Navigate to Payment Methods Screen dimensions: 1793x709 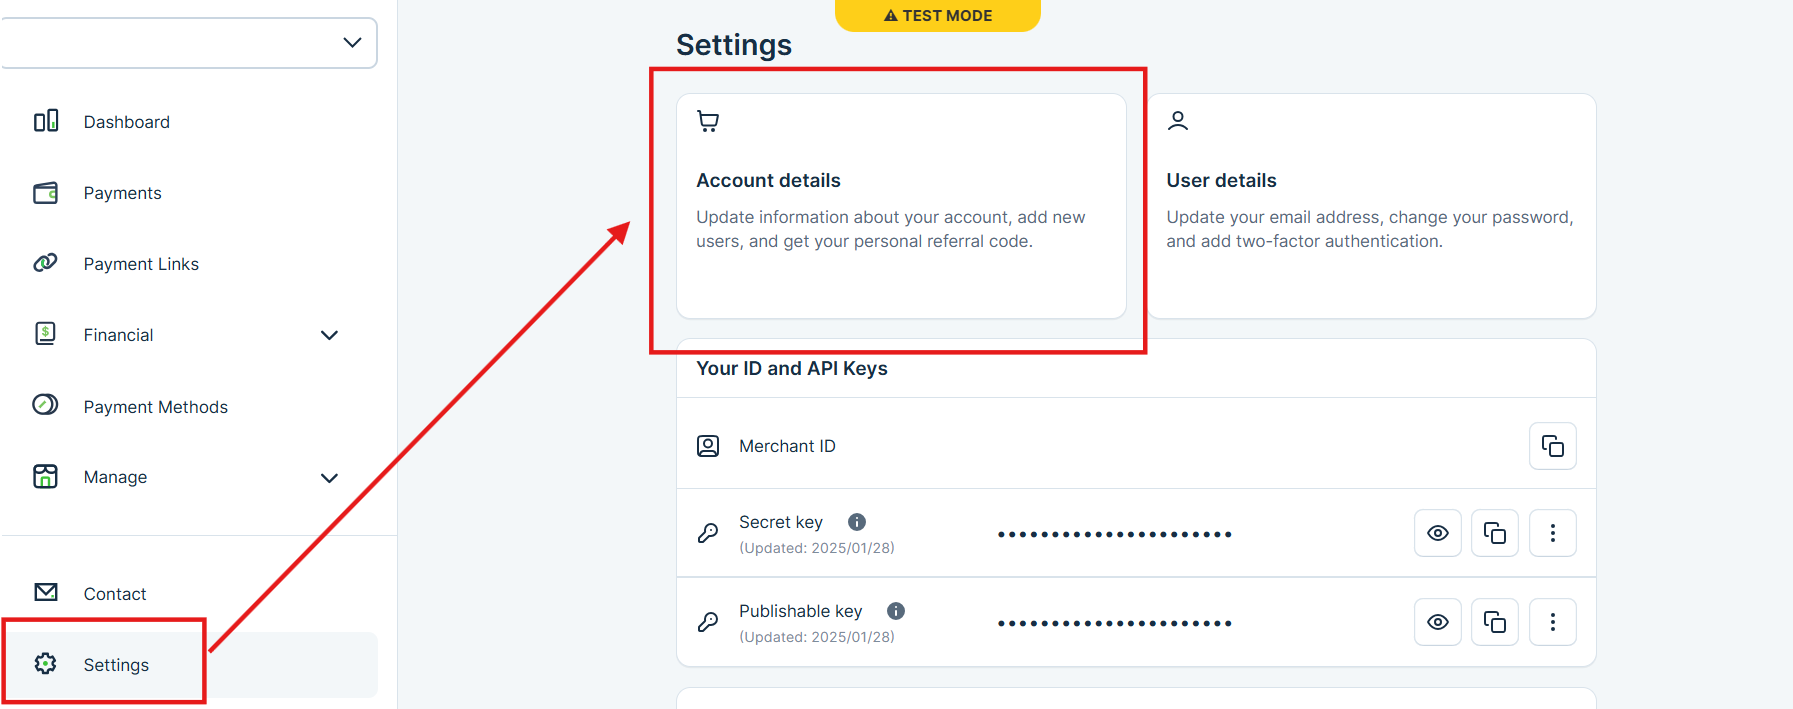coord(155,407)
